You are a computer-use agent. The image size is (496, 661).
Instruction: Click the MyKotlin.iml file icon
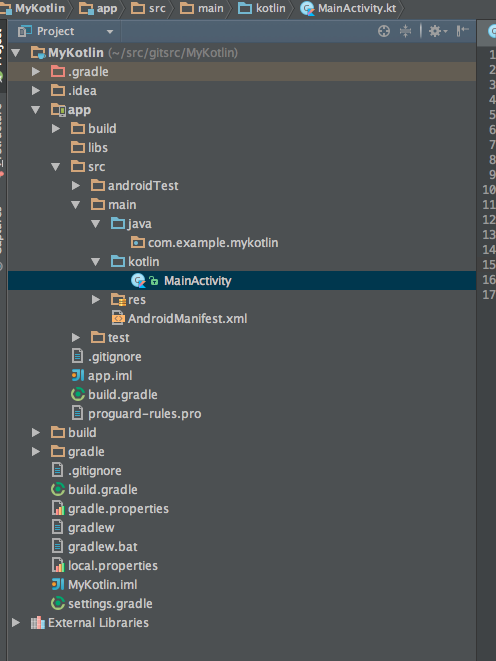click(x=58, y=584)
